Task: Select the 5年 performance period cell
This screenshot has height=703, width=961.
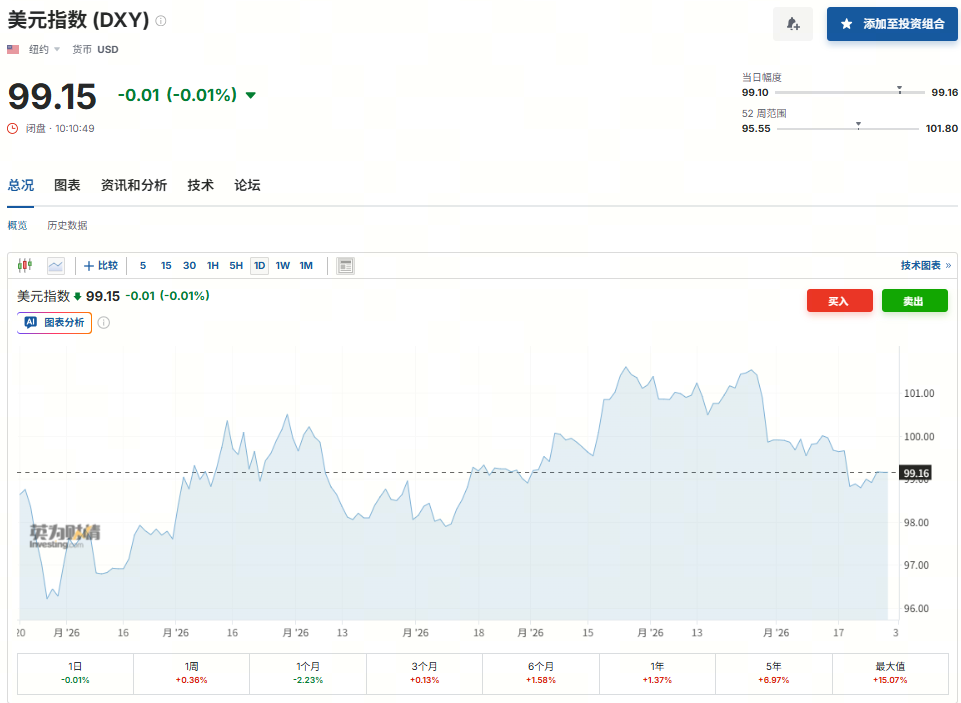Action: 773,673
